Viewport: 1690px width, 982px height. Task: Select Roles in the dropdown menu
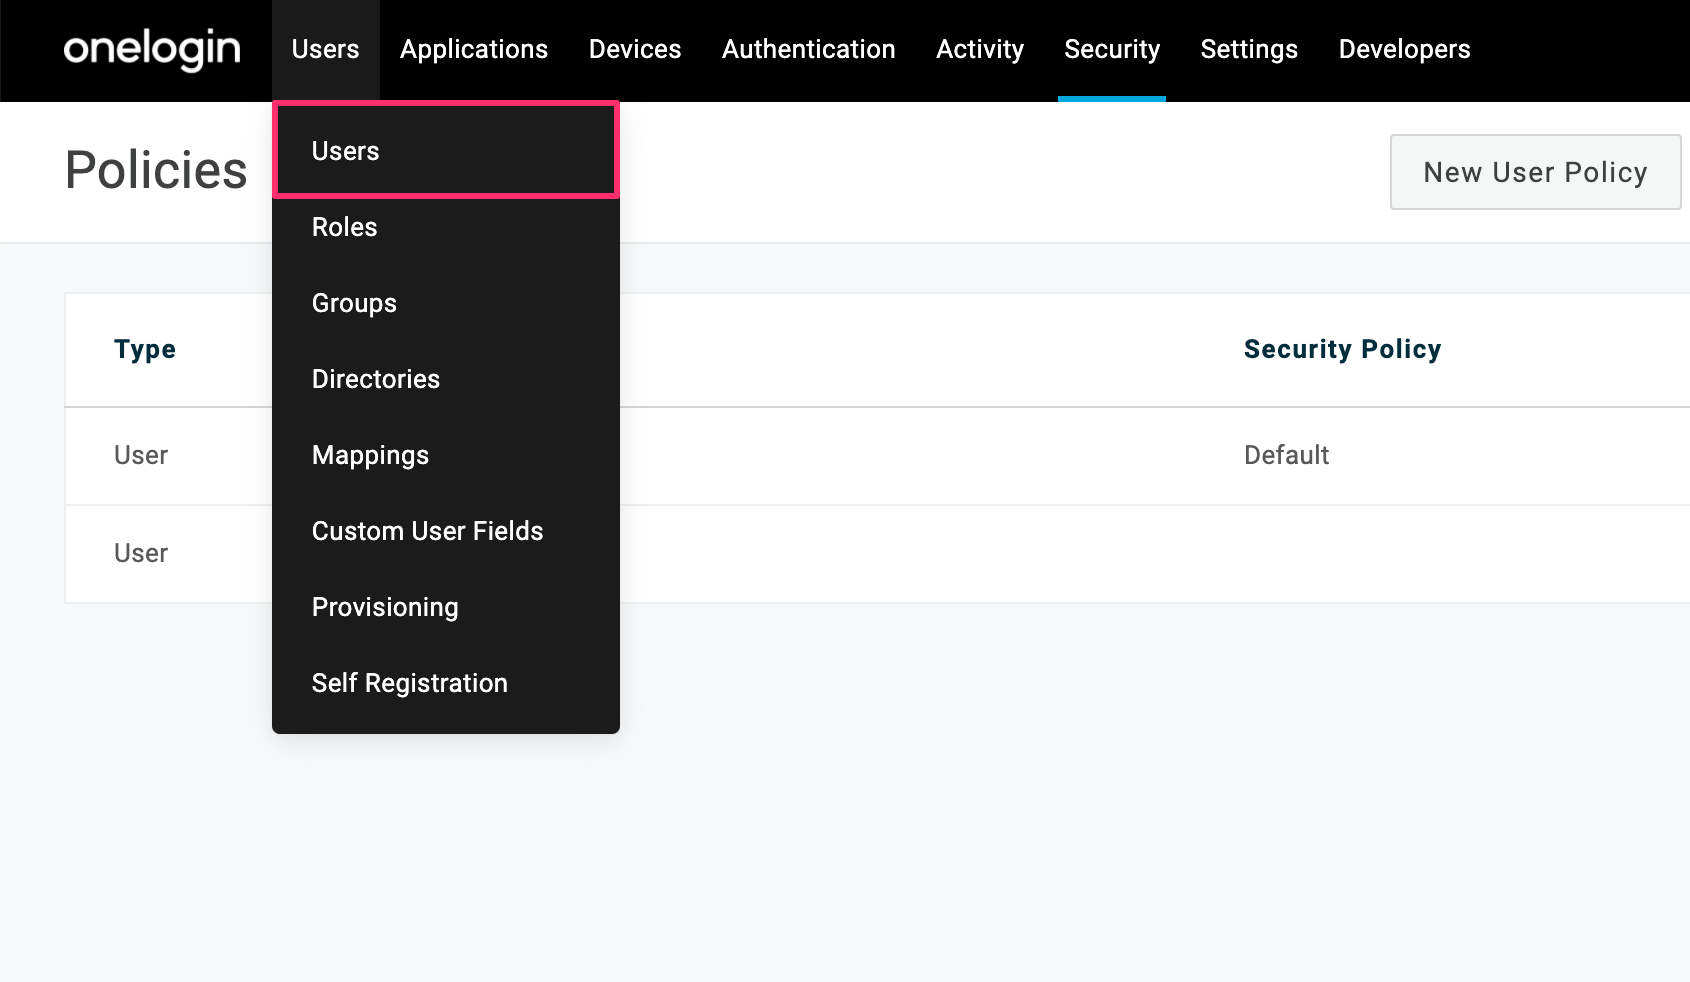[446, 227]
